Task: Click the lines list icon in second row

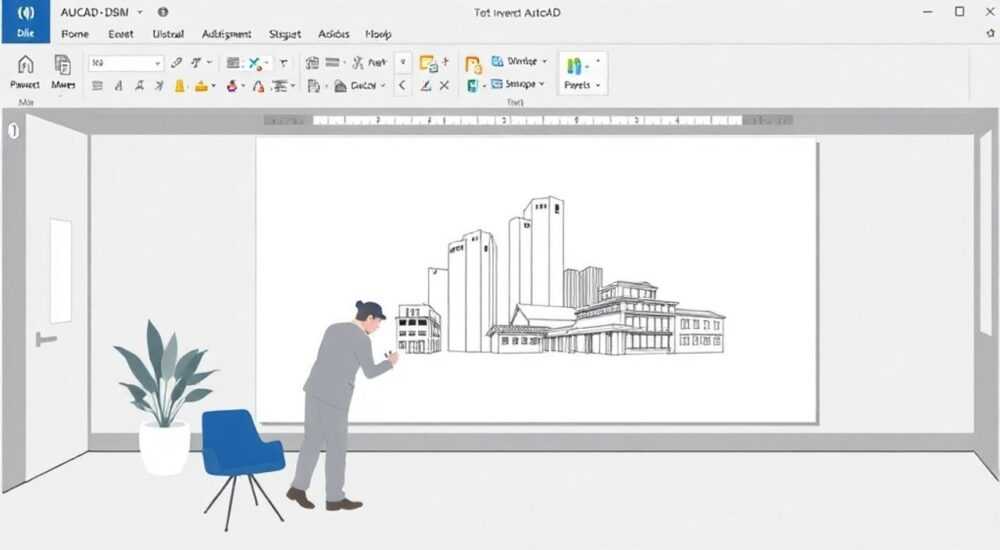Action: coord(97,85)
